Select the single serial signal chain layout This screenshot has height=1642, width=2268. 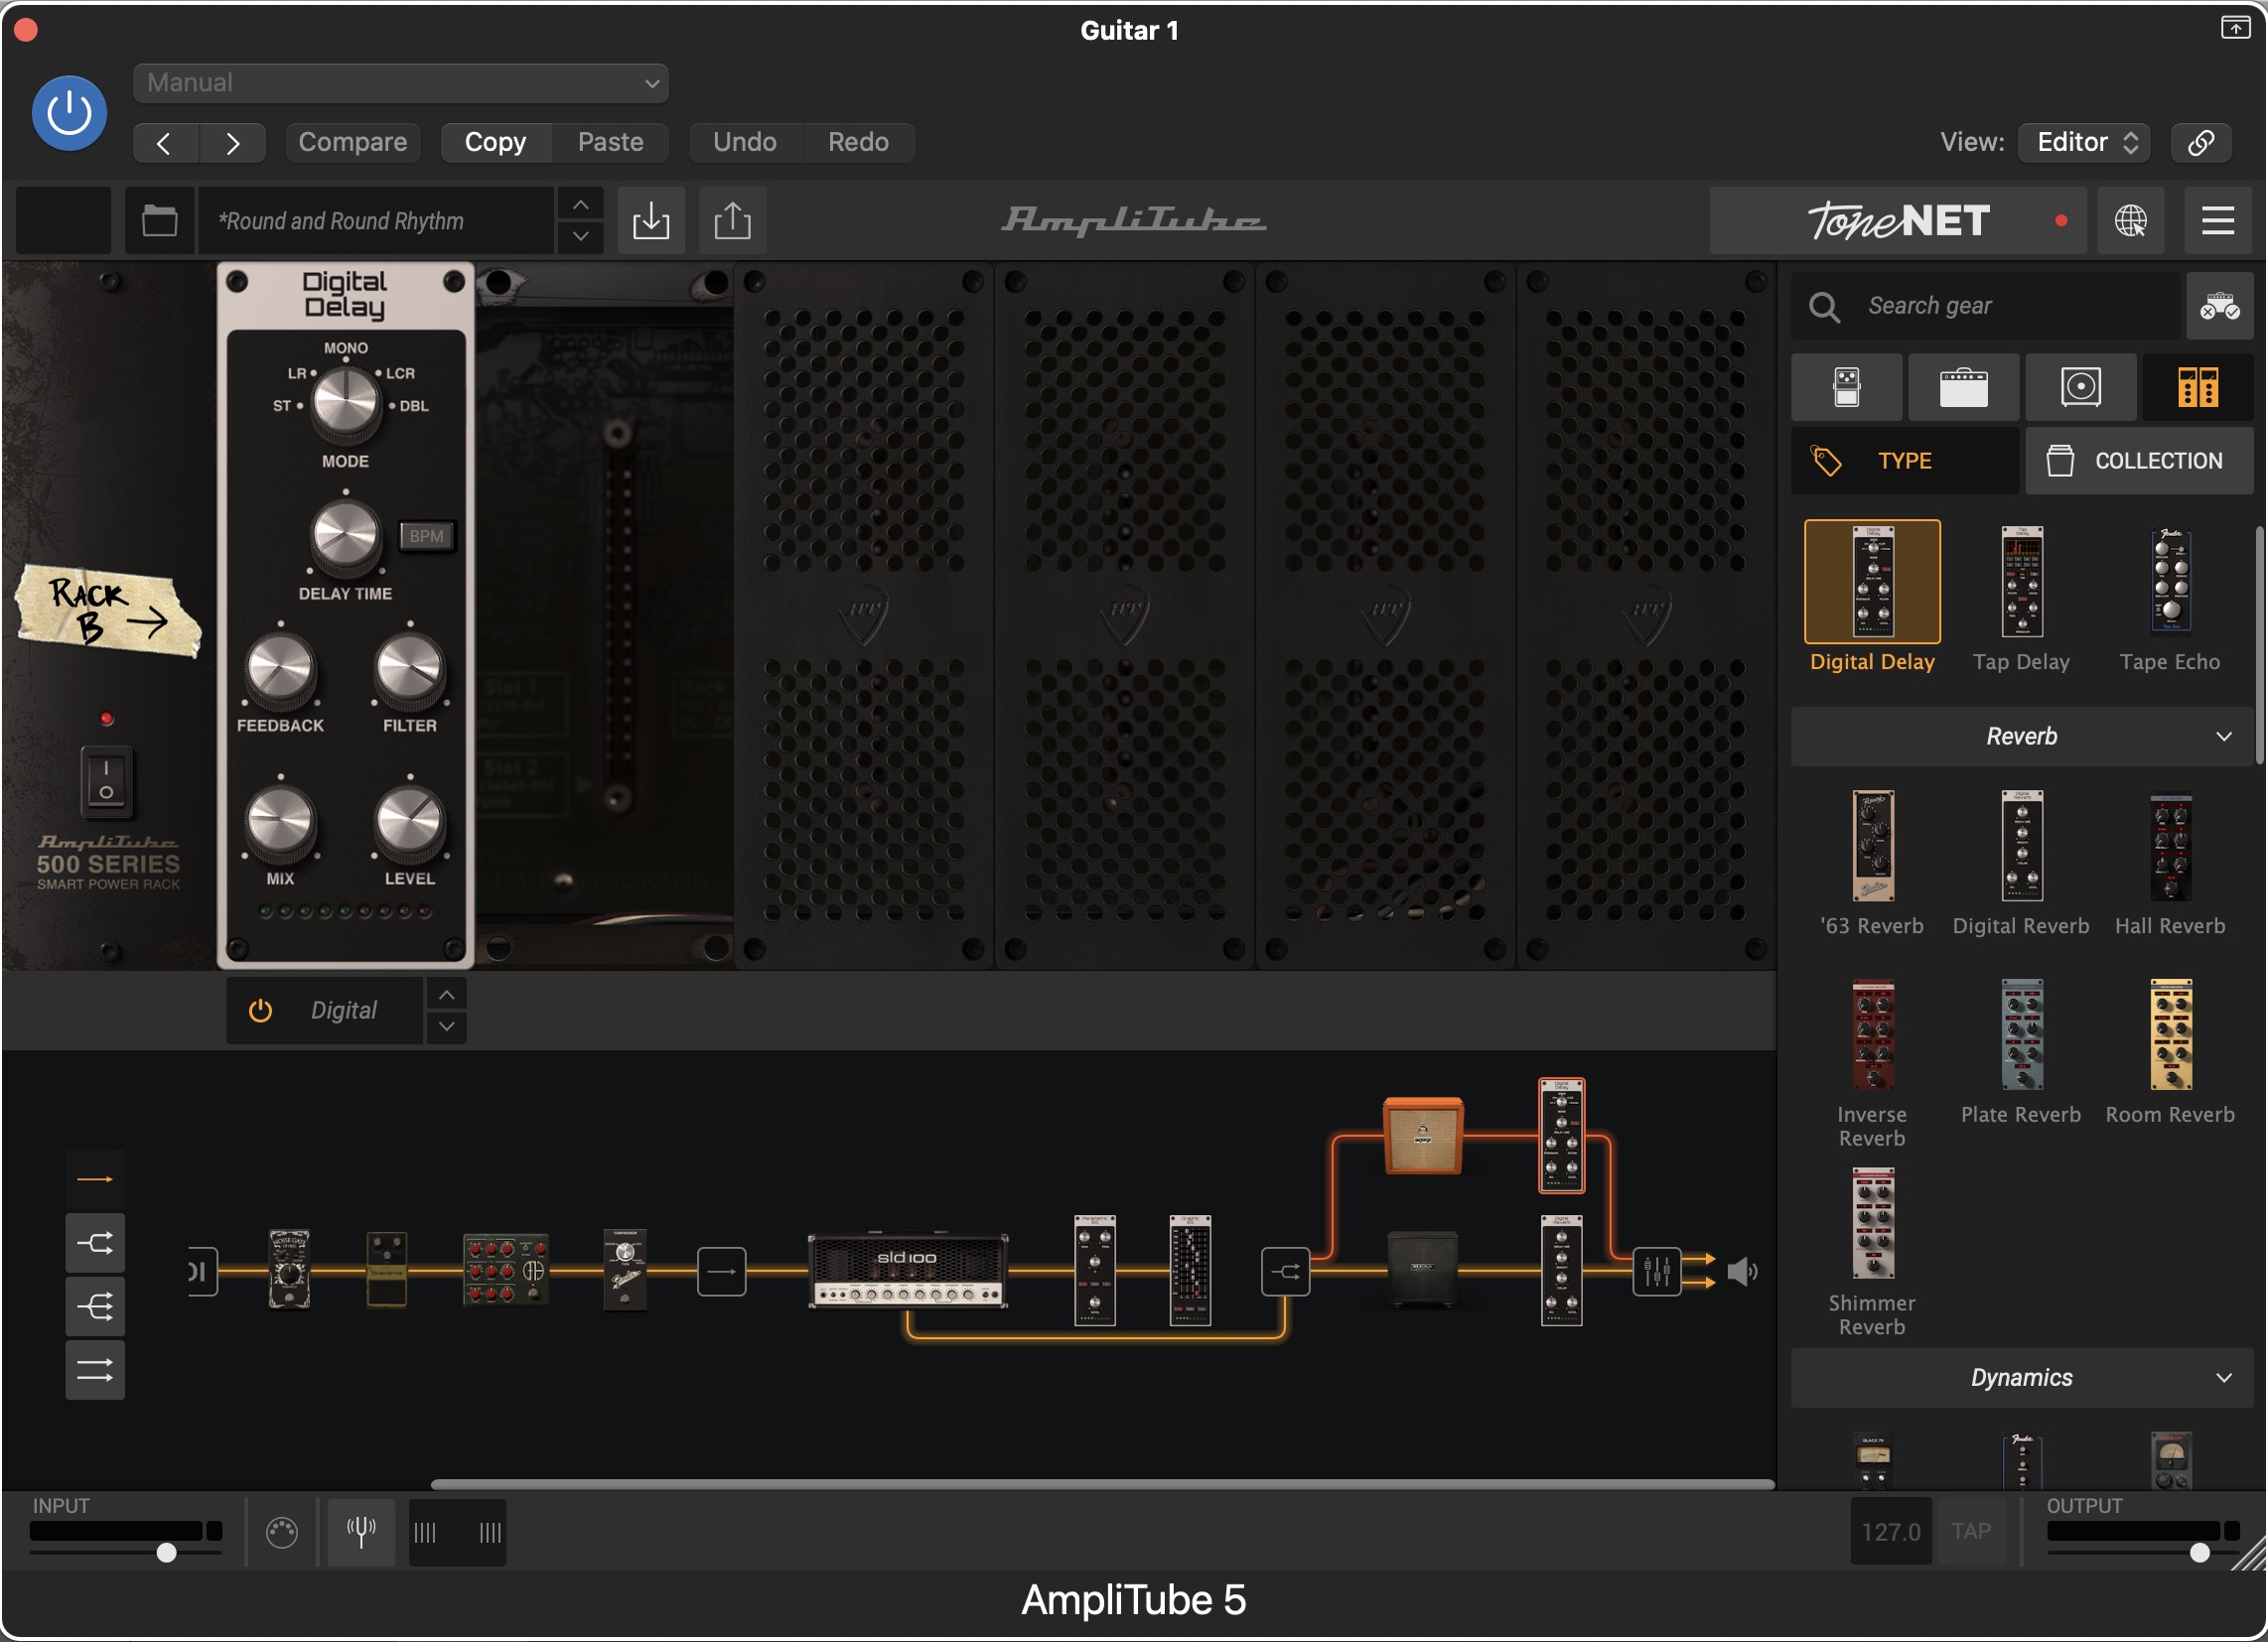click(95, 1180)
